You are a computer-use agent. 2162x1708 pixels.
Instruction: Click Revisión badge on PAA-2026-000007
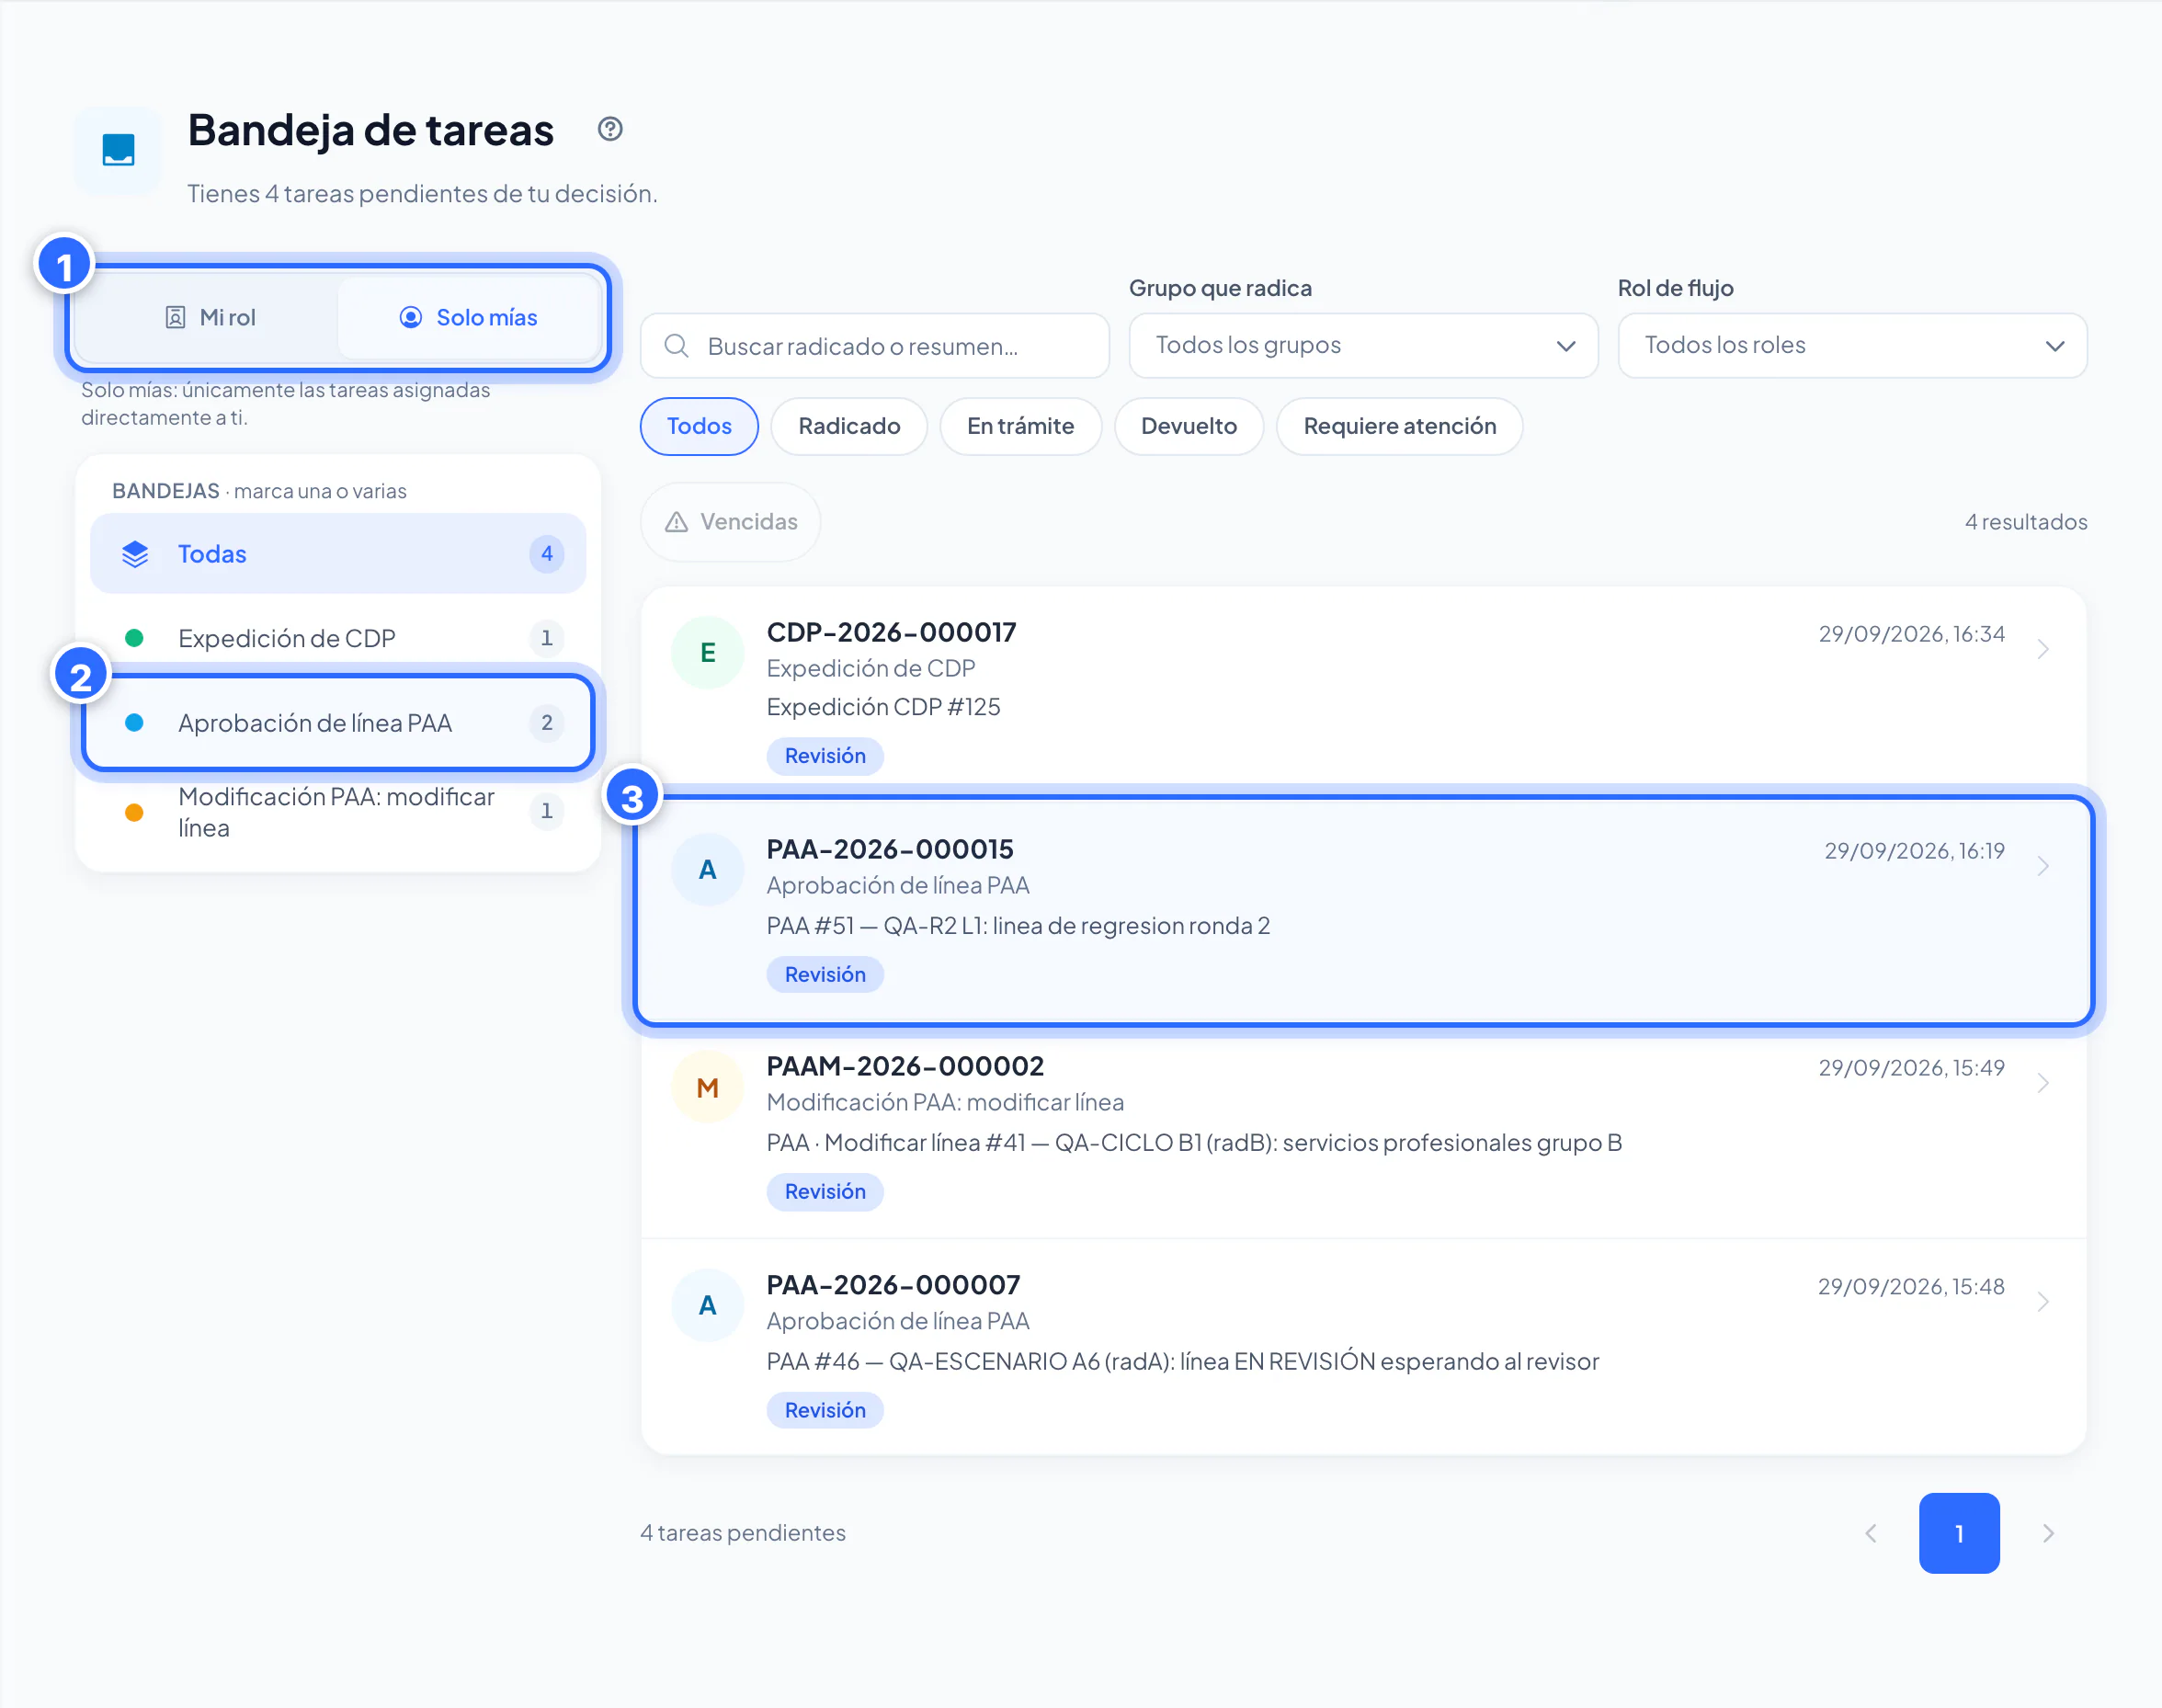[825, 1410]
